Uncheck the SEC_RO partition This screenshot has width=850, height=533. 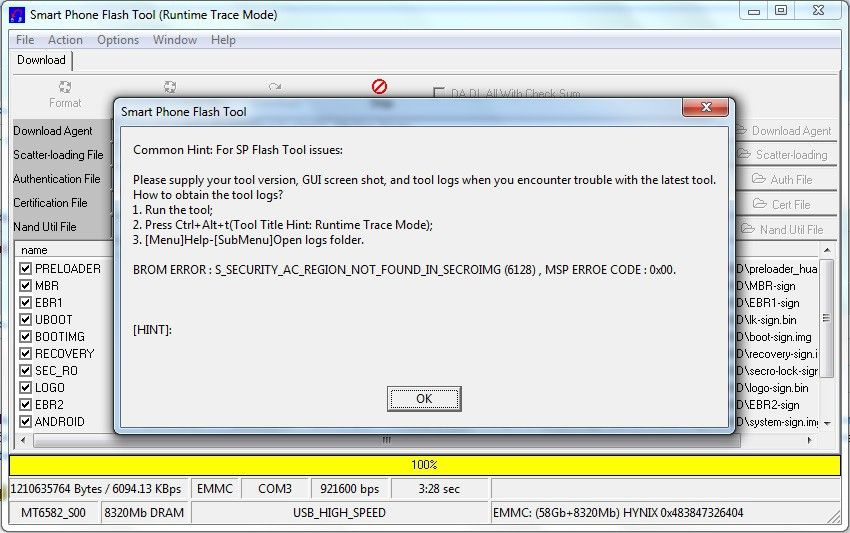click(25, 370)
